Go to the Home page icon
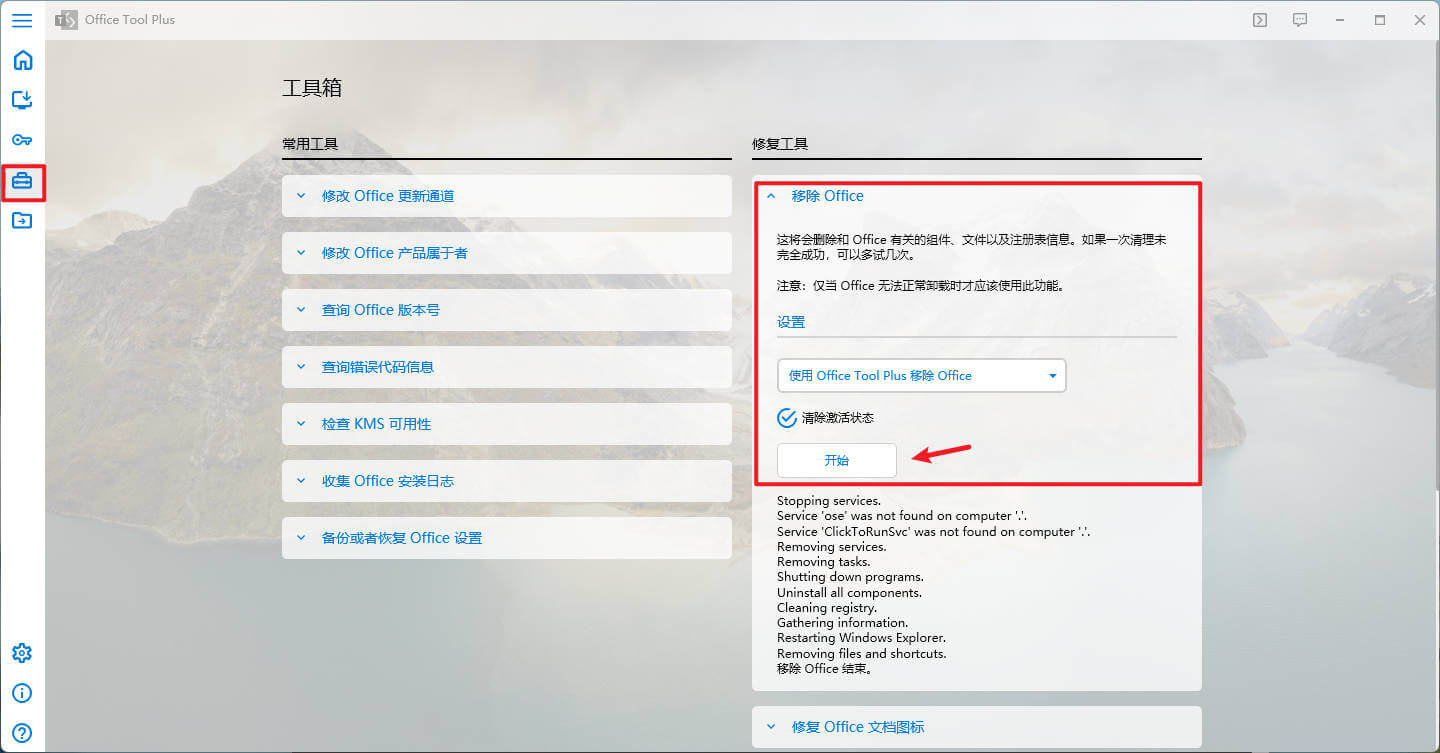This screenshot has height=753, width=1440. [x=22, y=60]
